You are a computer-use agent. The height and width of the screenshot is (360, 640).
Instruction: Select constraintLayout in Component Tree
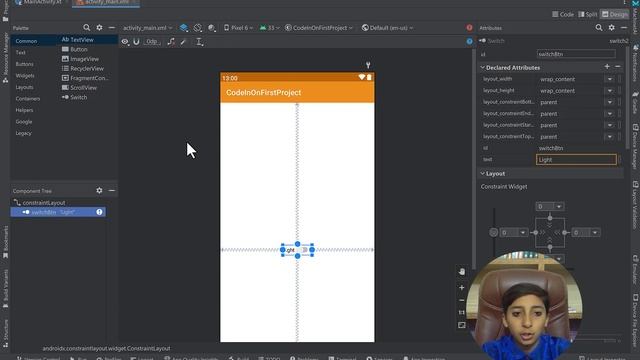tap(39, 202)
